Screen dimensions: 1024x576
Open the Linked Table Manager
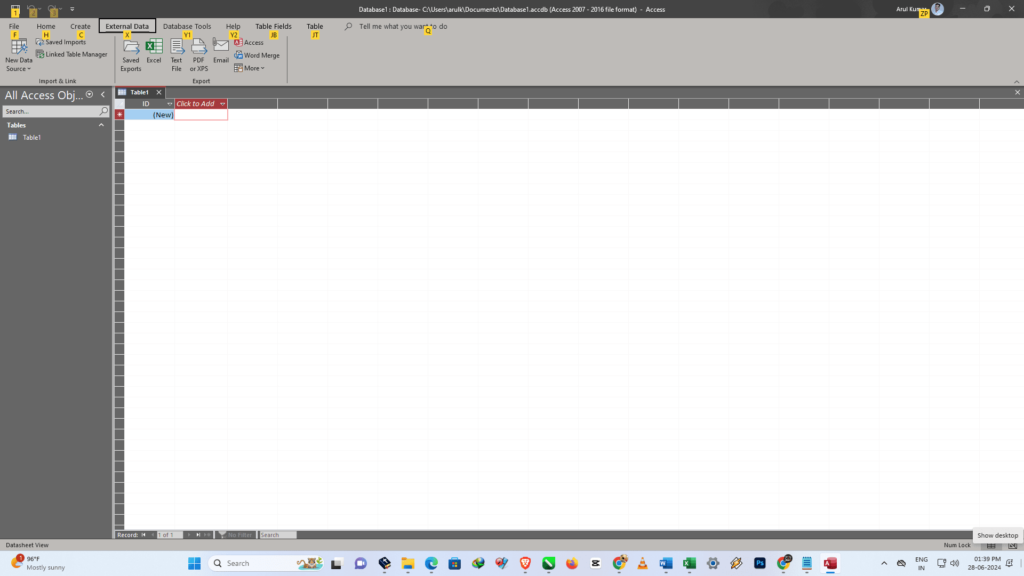[x=71, y=54]
